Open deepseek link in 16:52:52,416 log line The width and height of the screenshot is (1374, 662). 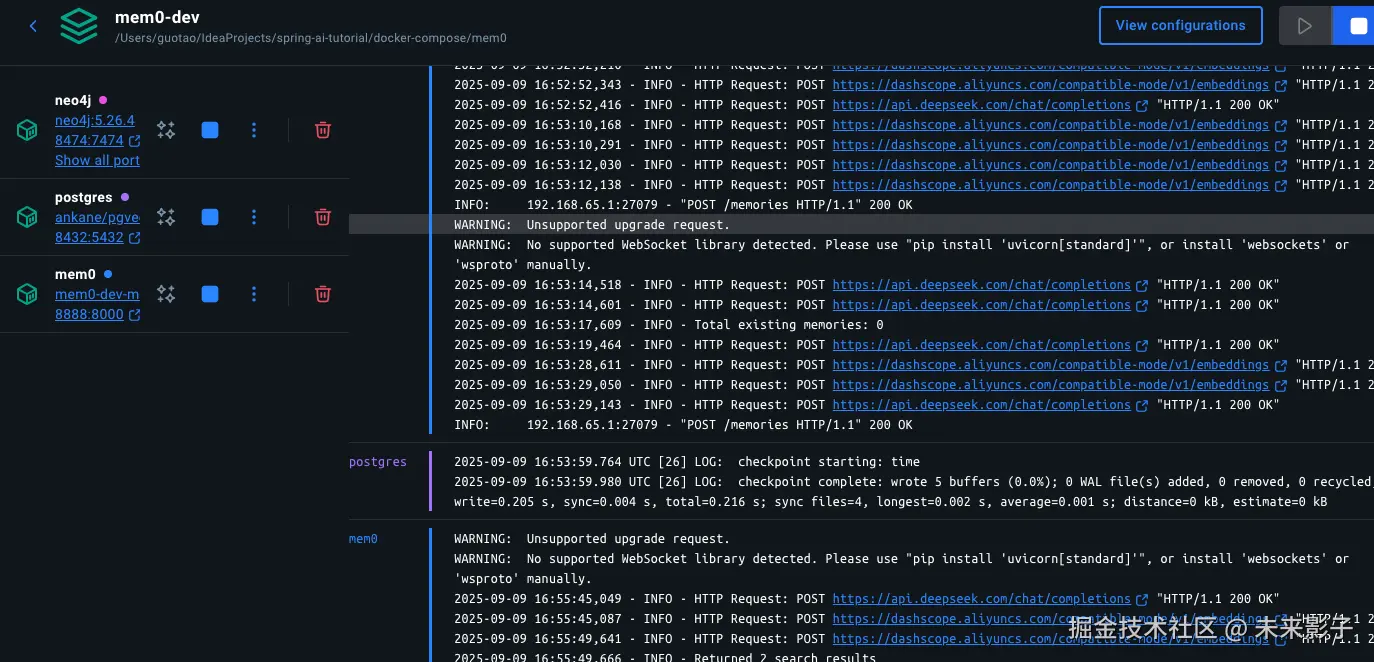coord(981,105)
